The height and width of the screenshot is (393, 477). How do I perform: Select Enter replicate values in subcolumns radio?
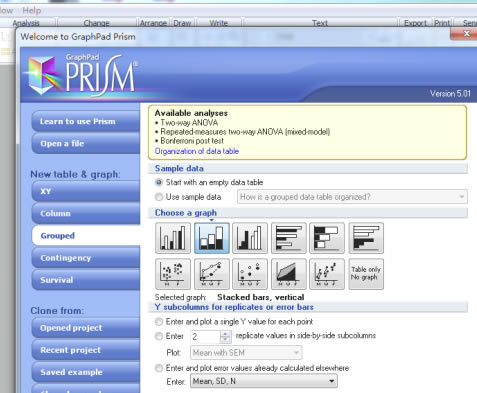pyautogui.click(x=159, y=336)
